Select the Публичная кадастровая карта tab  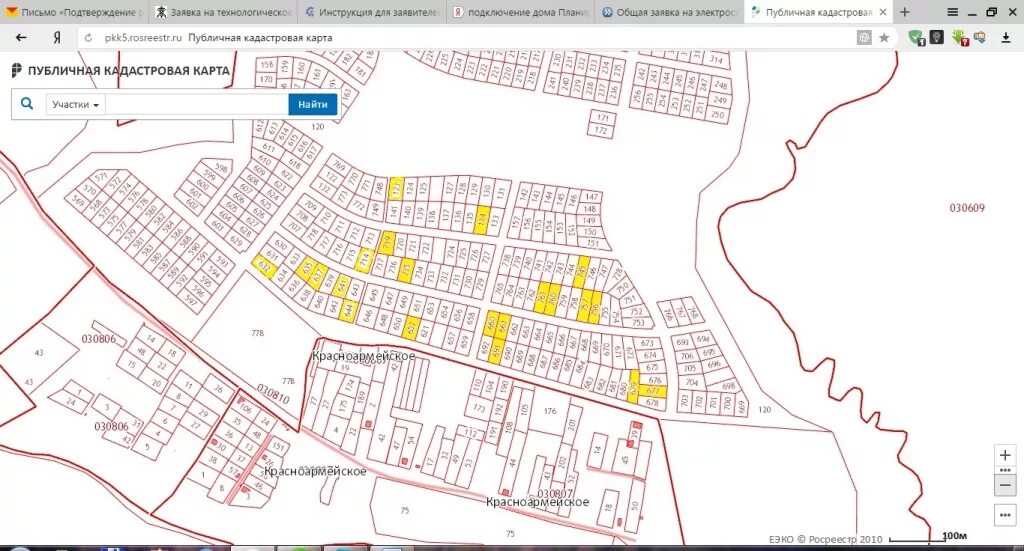[819, 12]
